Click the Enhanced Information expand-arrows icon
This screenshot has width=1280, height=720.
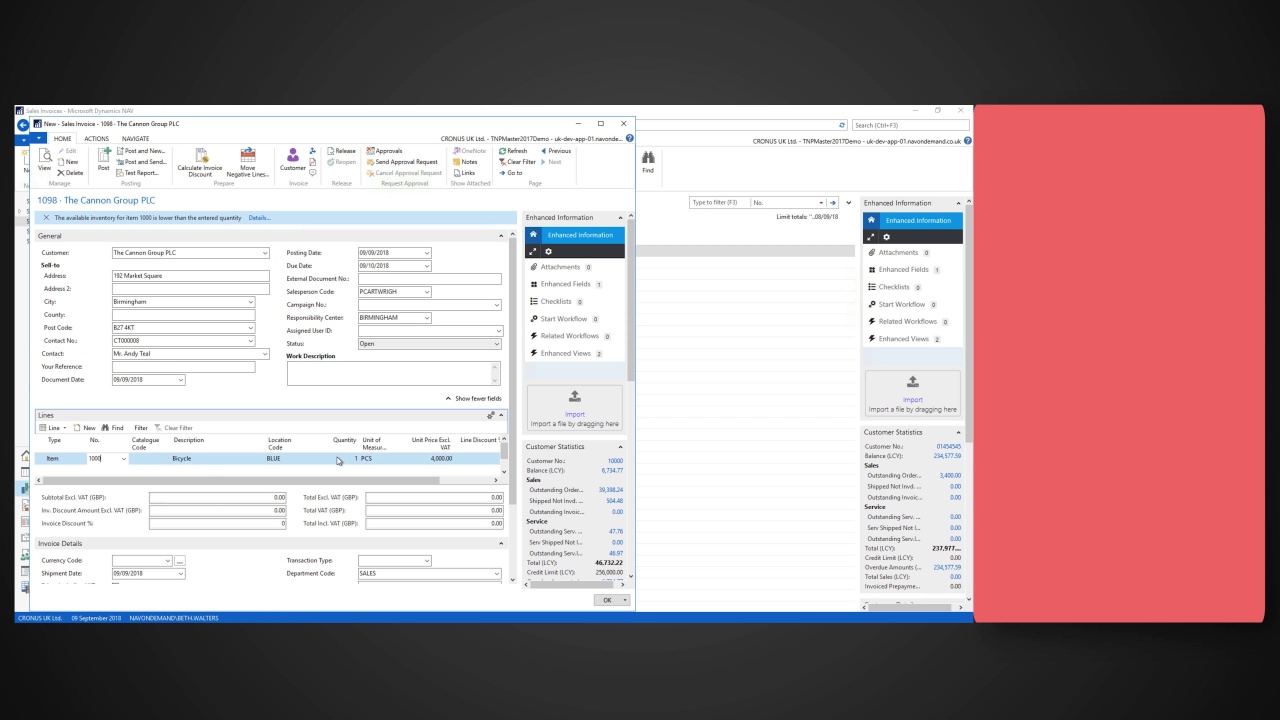(533, 251)
